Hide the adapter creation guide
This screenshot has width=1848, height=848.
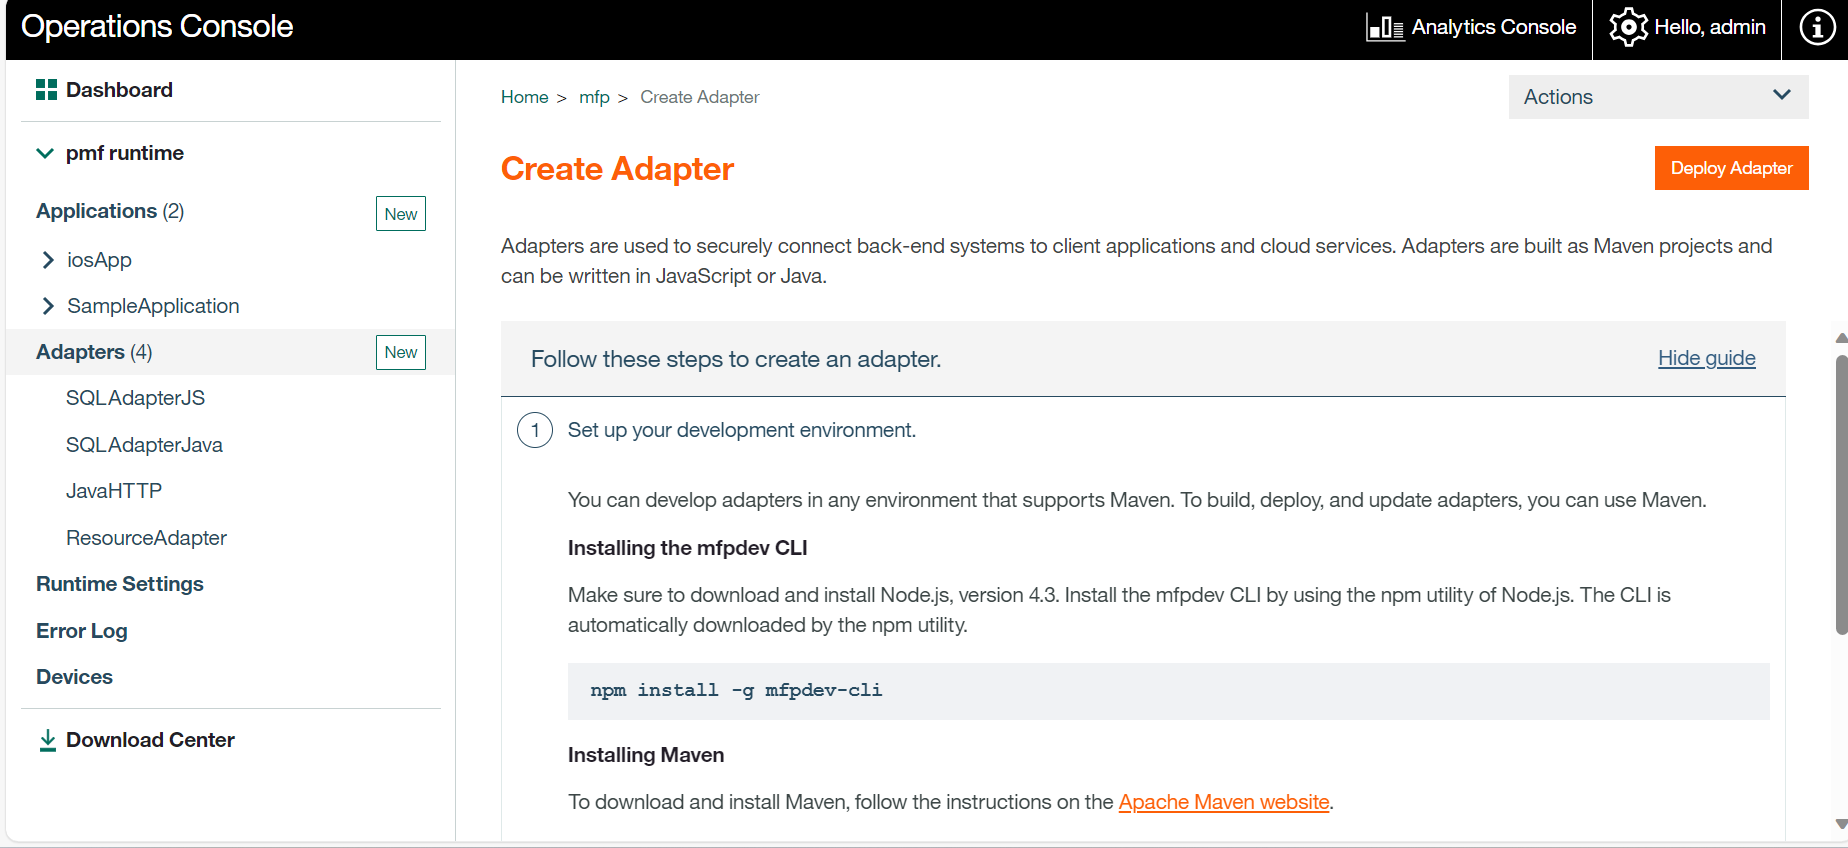1706,358
